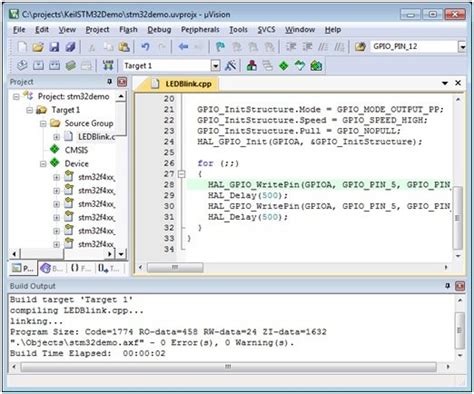The height and width of the screenshot is (394, 474).
Task: Collapse the Target 1 tree node
Action: tap(29, 110)
